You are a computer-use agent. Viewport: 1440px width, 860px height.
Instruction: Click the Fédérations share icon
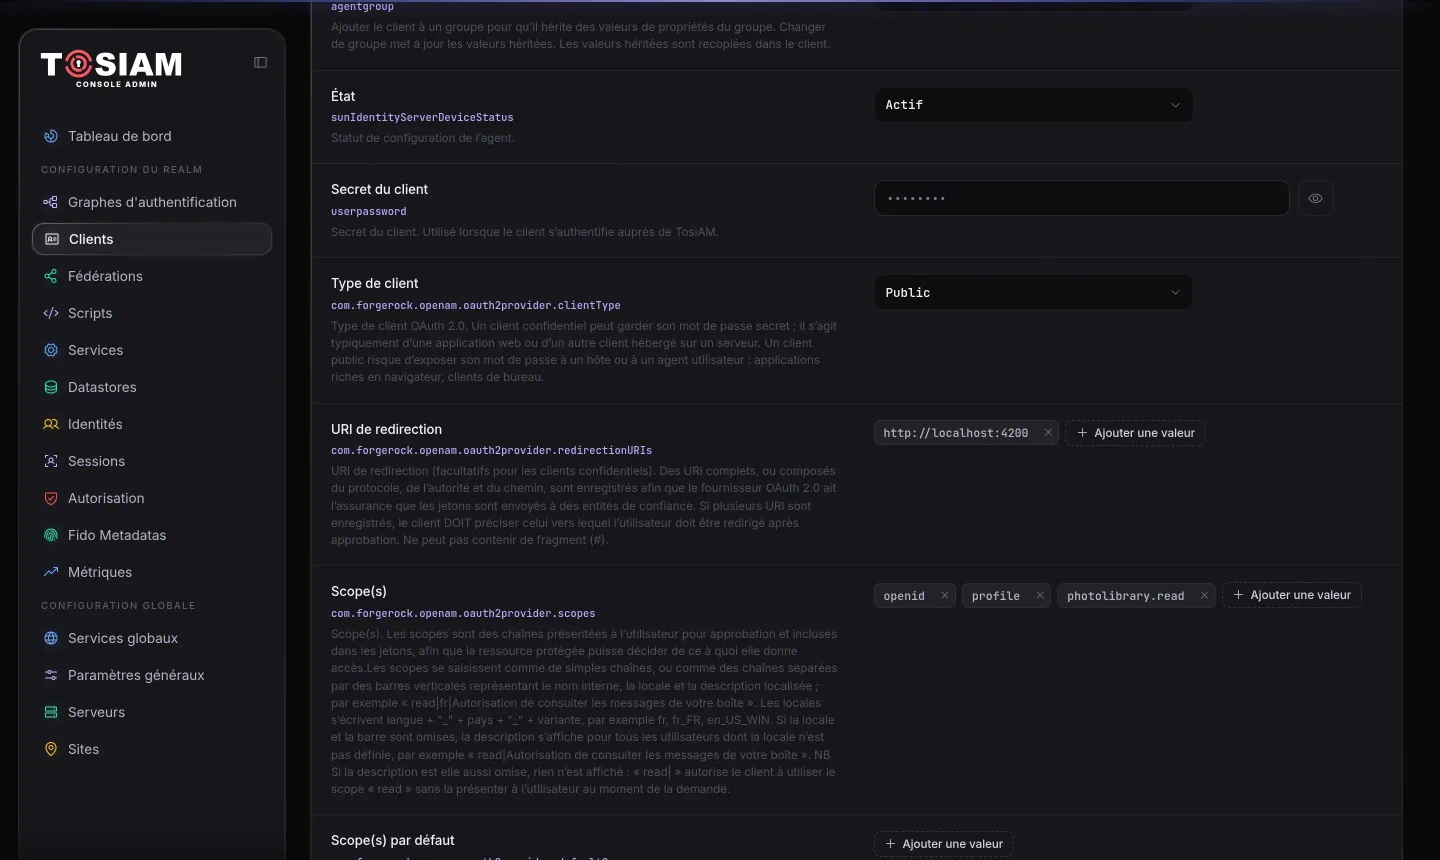pyautogui.click(x=51, y=276)
